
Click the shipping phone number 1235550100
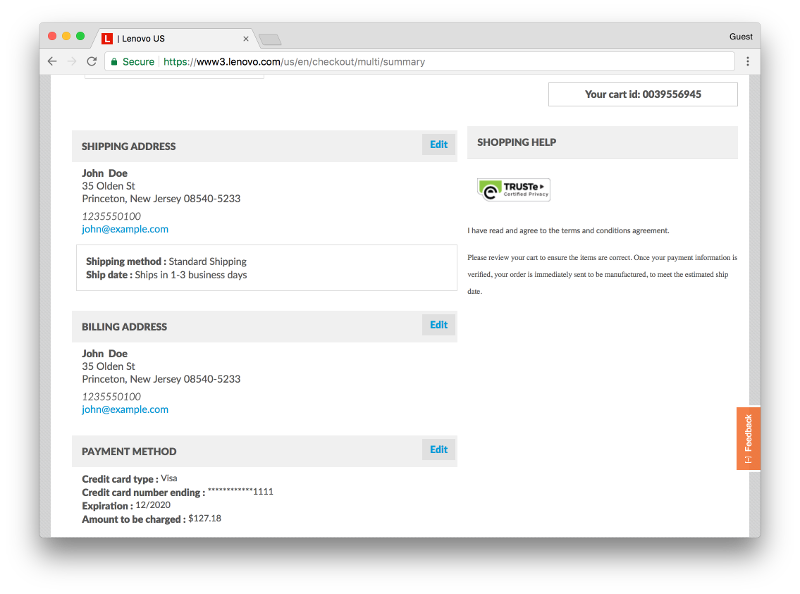click(x=111, y=216)
